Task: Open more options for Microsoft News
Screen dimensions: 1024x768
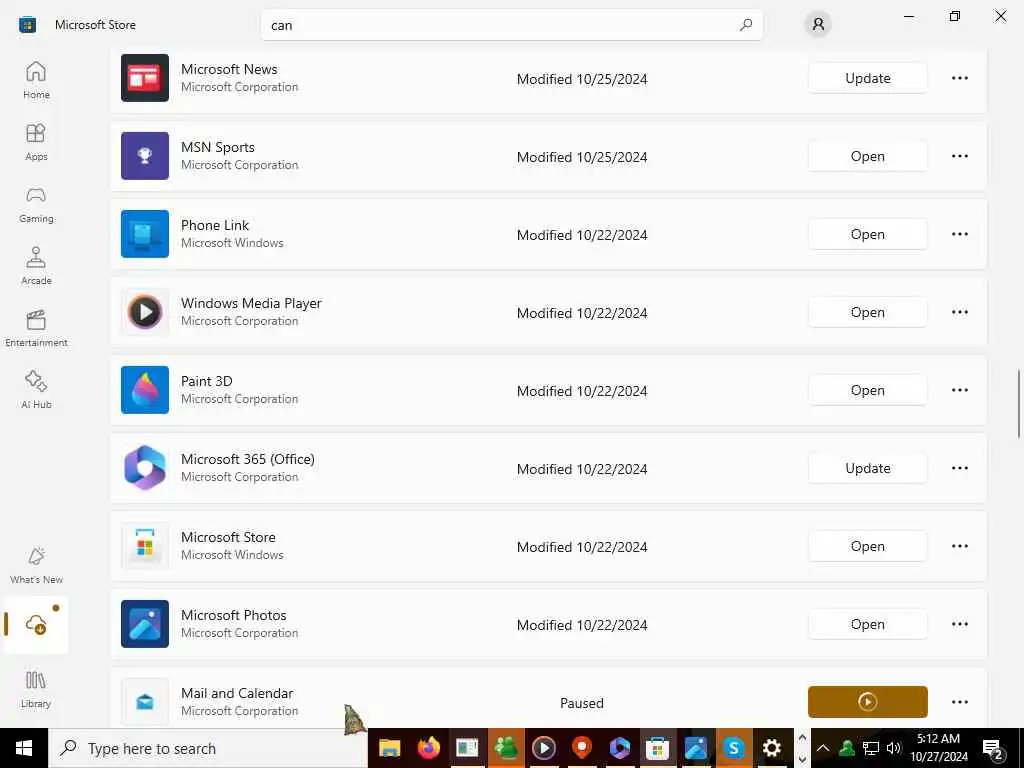Action: (959, 78)
